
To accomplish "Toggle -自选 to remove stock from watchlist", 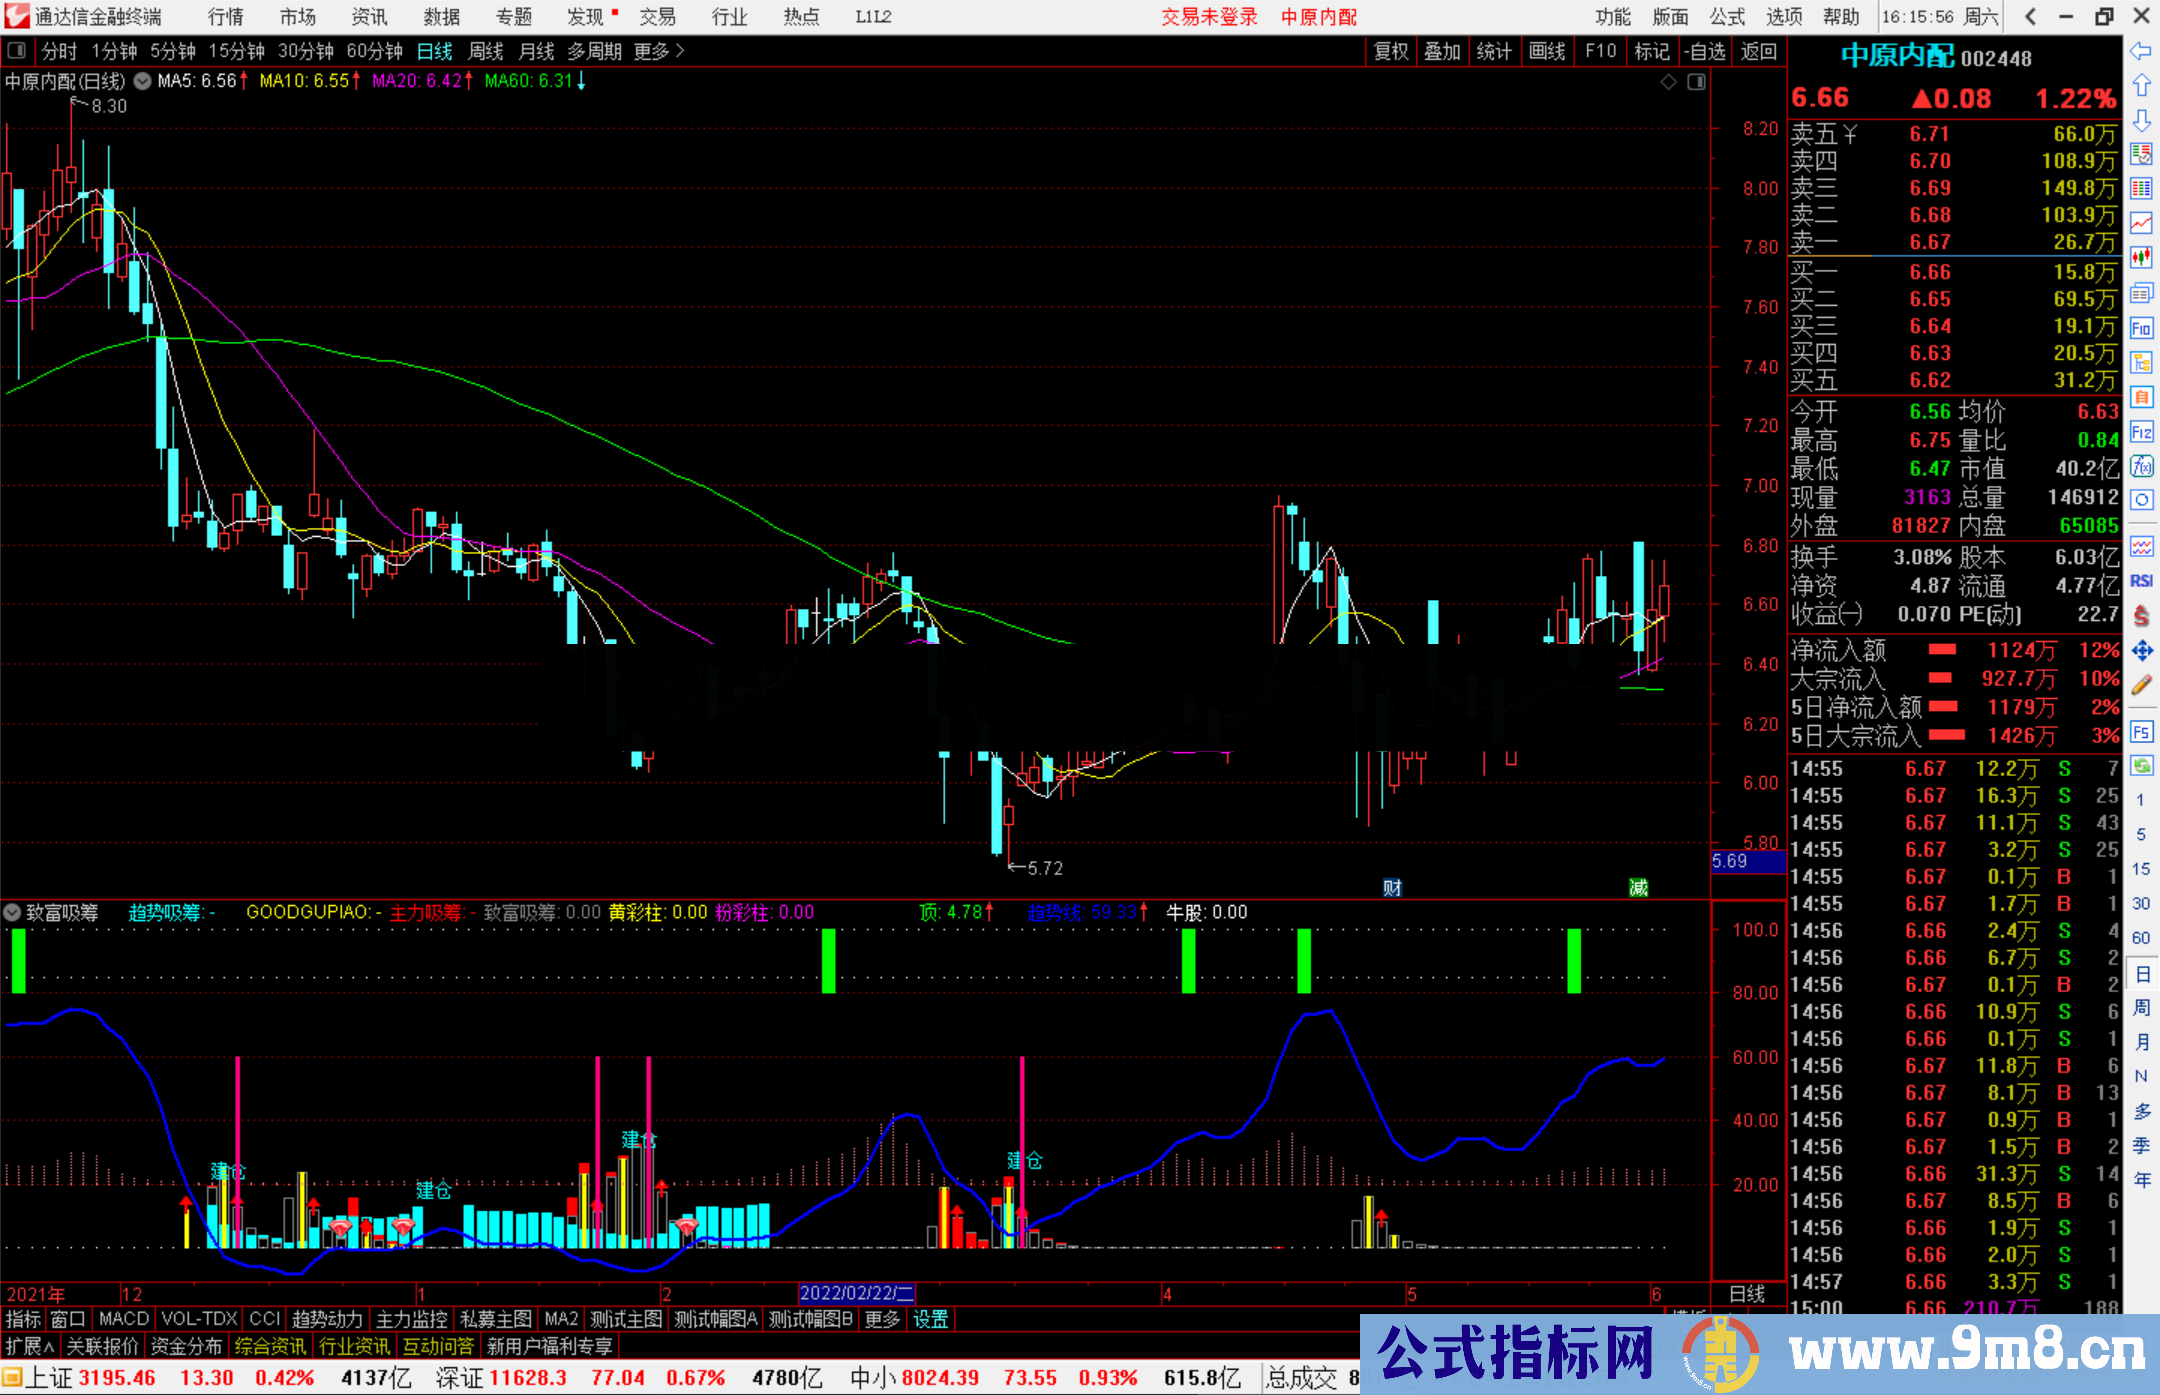I will 1706,51.
